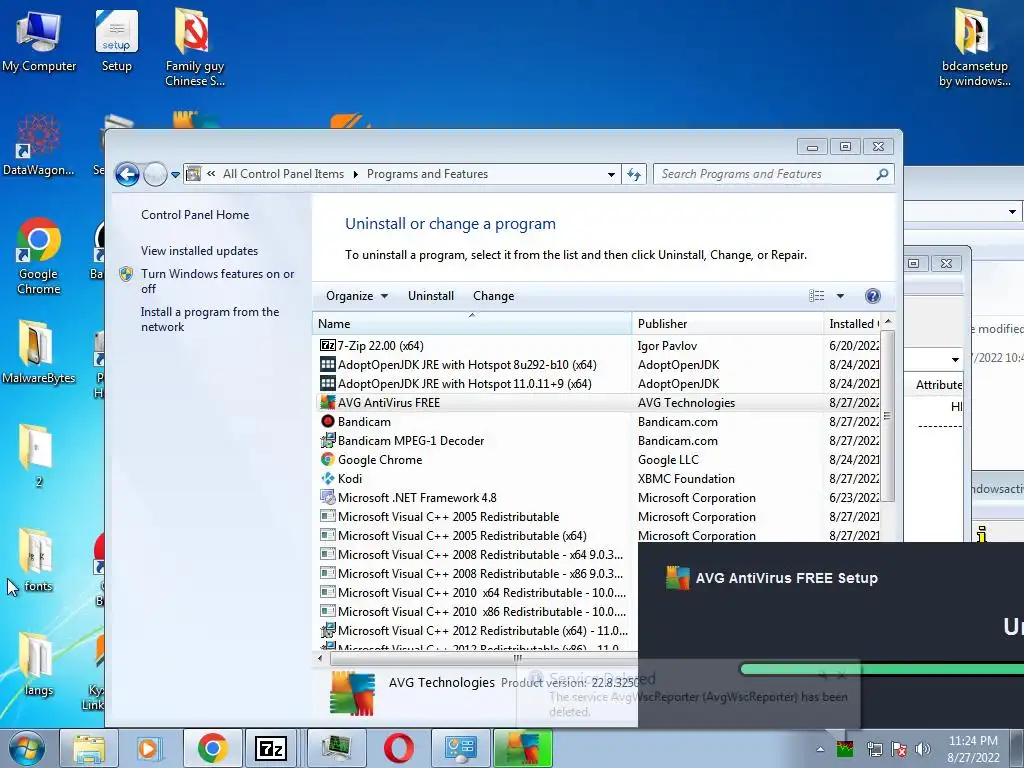Image resolution: width=1024 pixels, height=768 pixels.
Task: Click the Windows Start orb
Action: pos(27,748)
